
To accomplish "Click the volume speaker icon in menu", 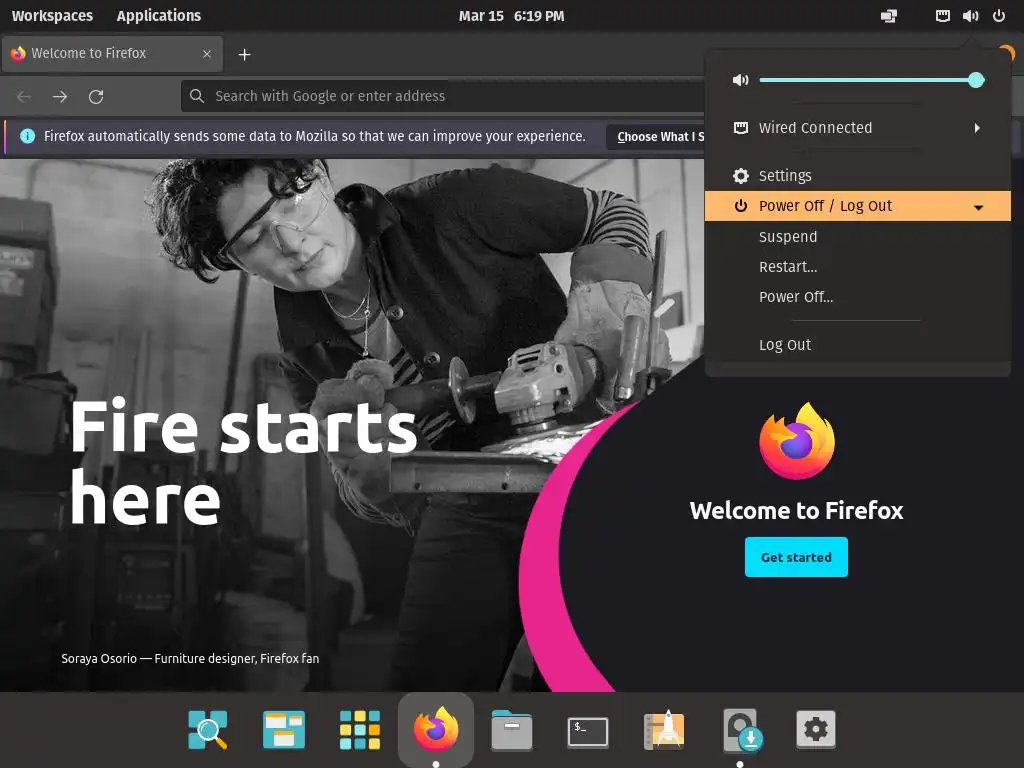I will click(x=741, y=80).
